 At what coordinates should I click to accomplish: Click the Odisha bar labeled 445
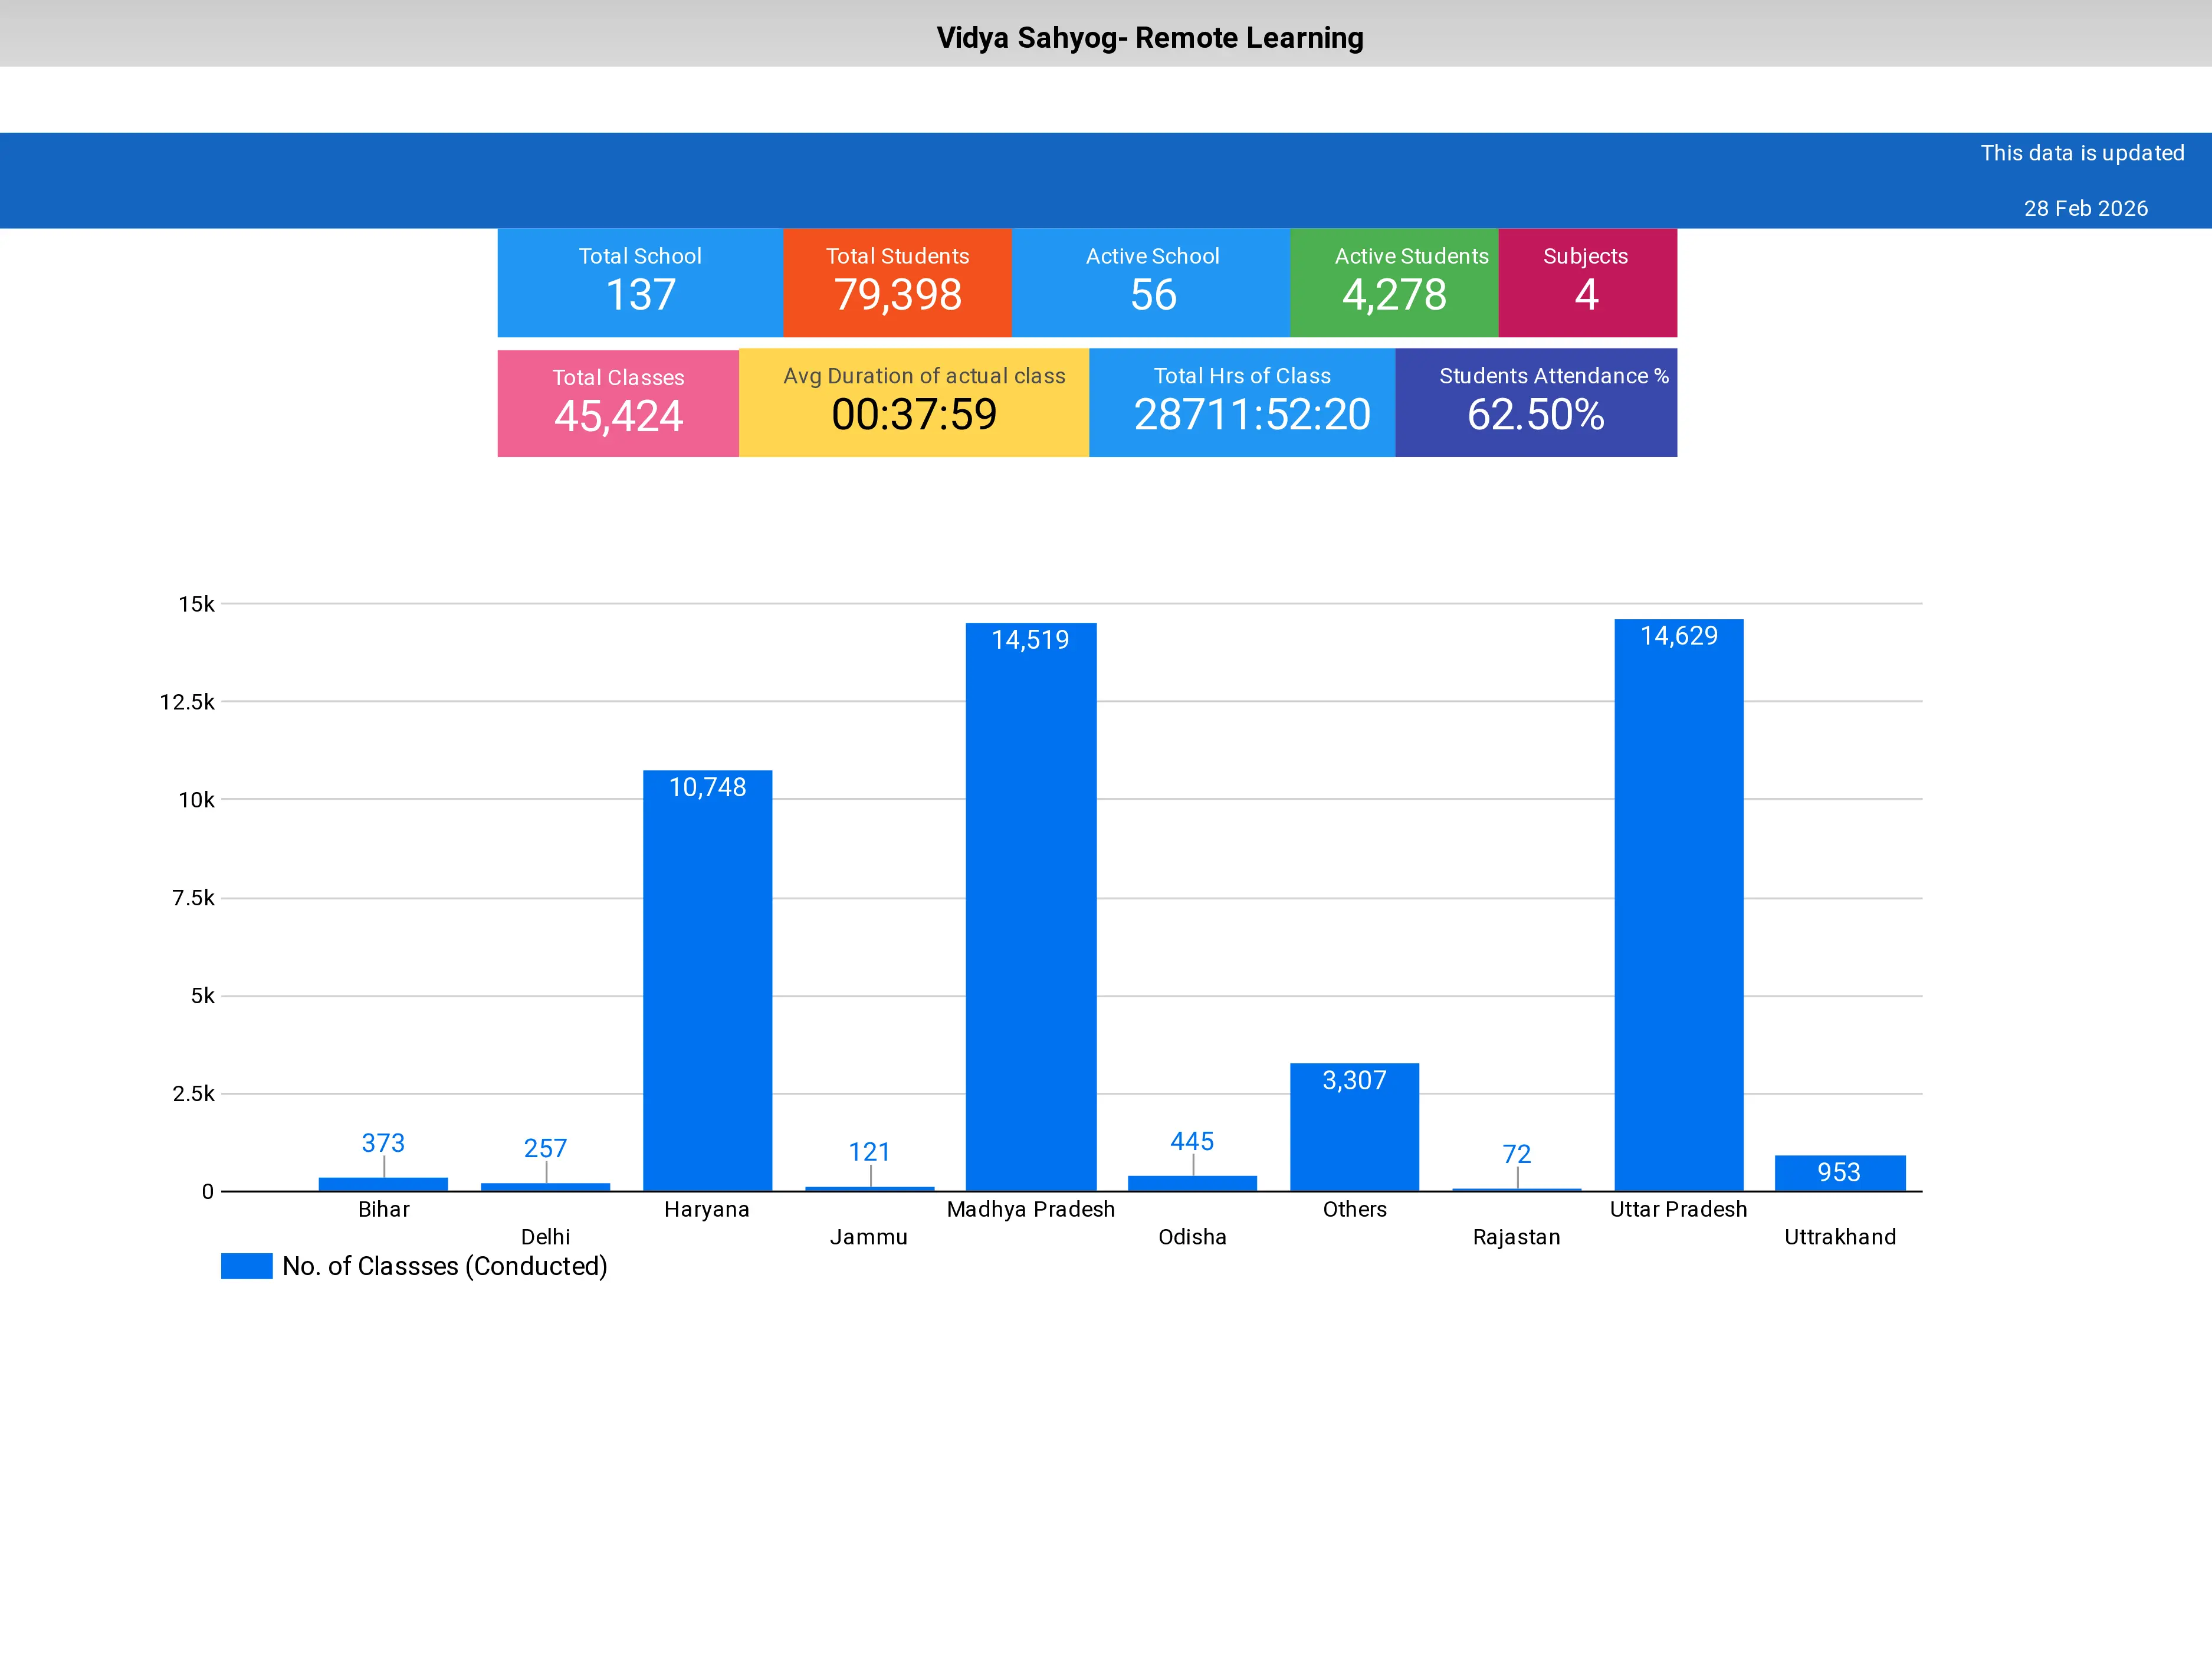1192,1183
